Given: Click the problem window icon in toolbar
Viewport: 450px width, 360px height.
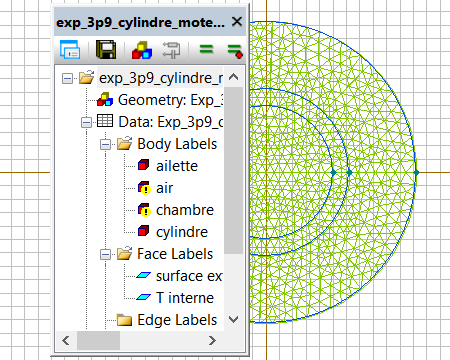Looking at the screenshot, I should click(x=70, y=50).
